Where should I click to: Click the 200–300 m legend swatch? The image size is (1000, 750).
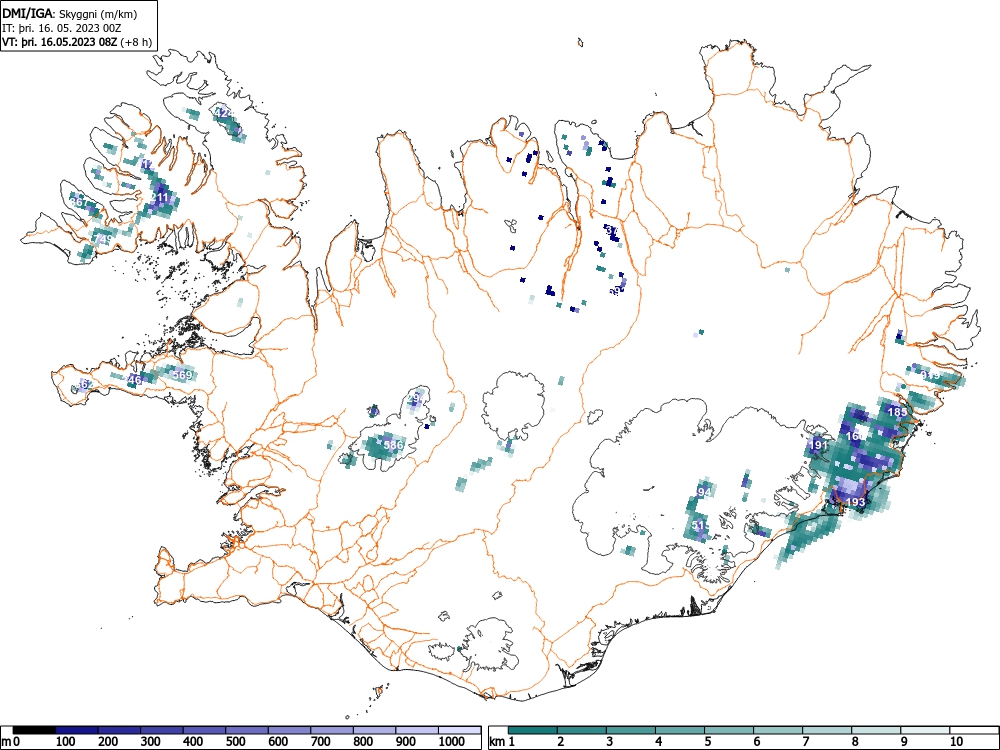(x=119, y=730)
